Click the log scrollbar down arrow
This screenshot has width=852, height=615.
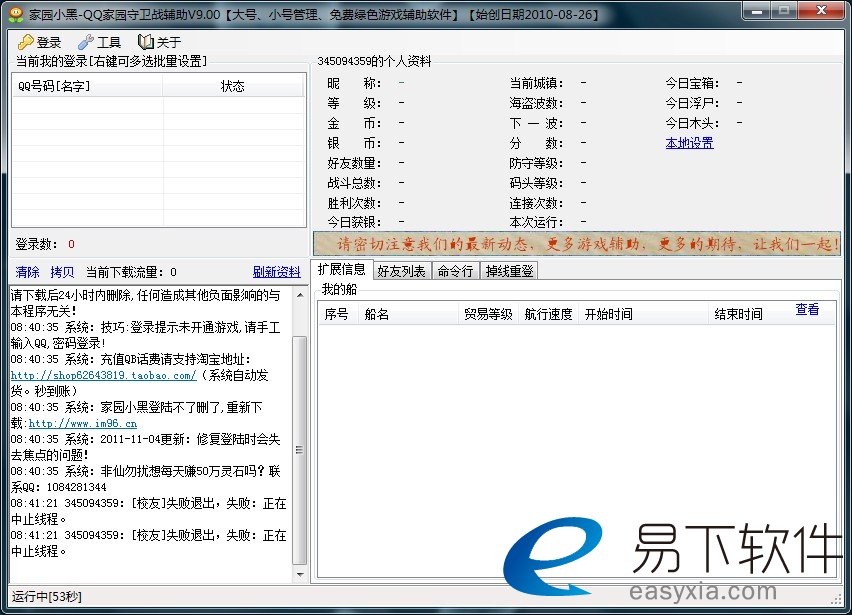(300, 574)
